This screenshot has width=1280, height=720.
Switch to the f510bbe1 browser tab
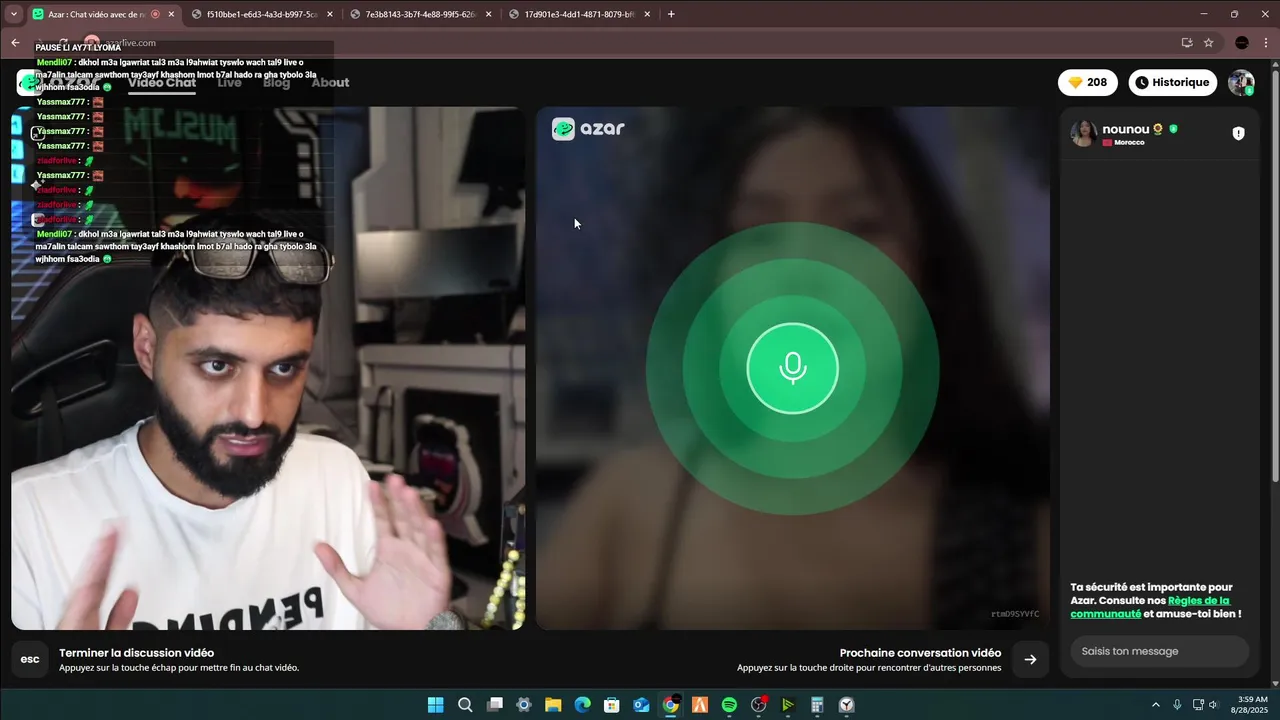point(260,14)
